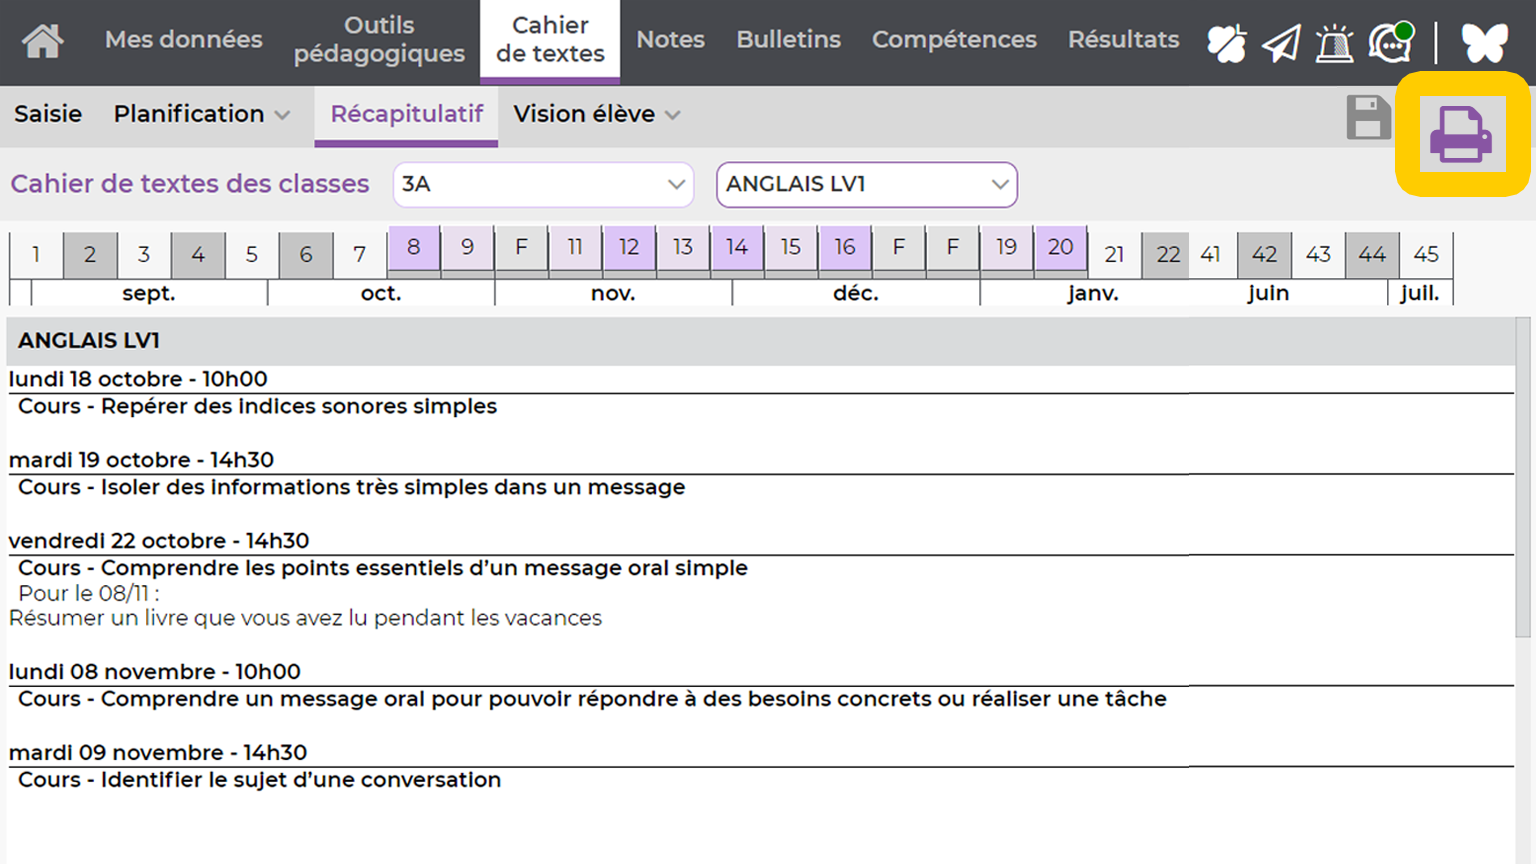This screenshot has width=1536, height=864.
Task: Click the butterfly logo icon
Action: (1484, 43)
